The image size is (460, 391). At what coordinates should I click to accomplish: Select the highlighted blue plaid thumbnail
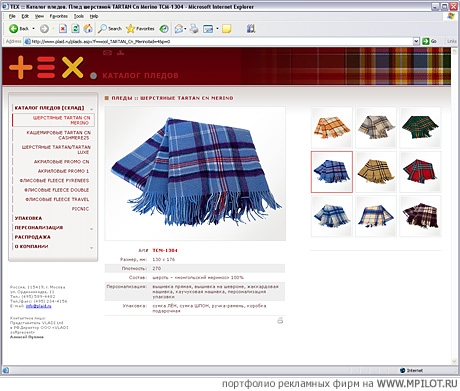332,172
